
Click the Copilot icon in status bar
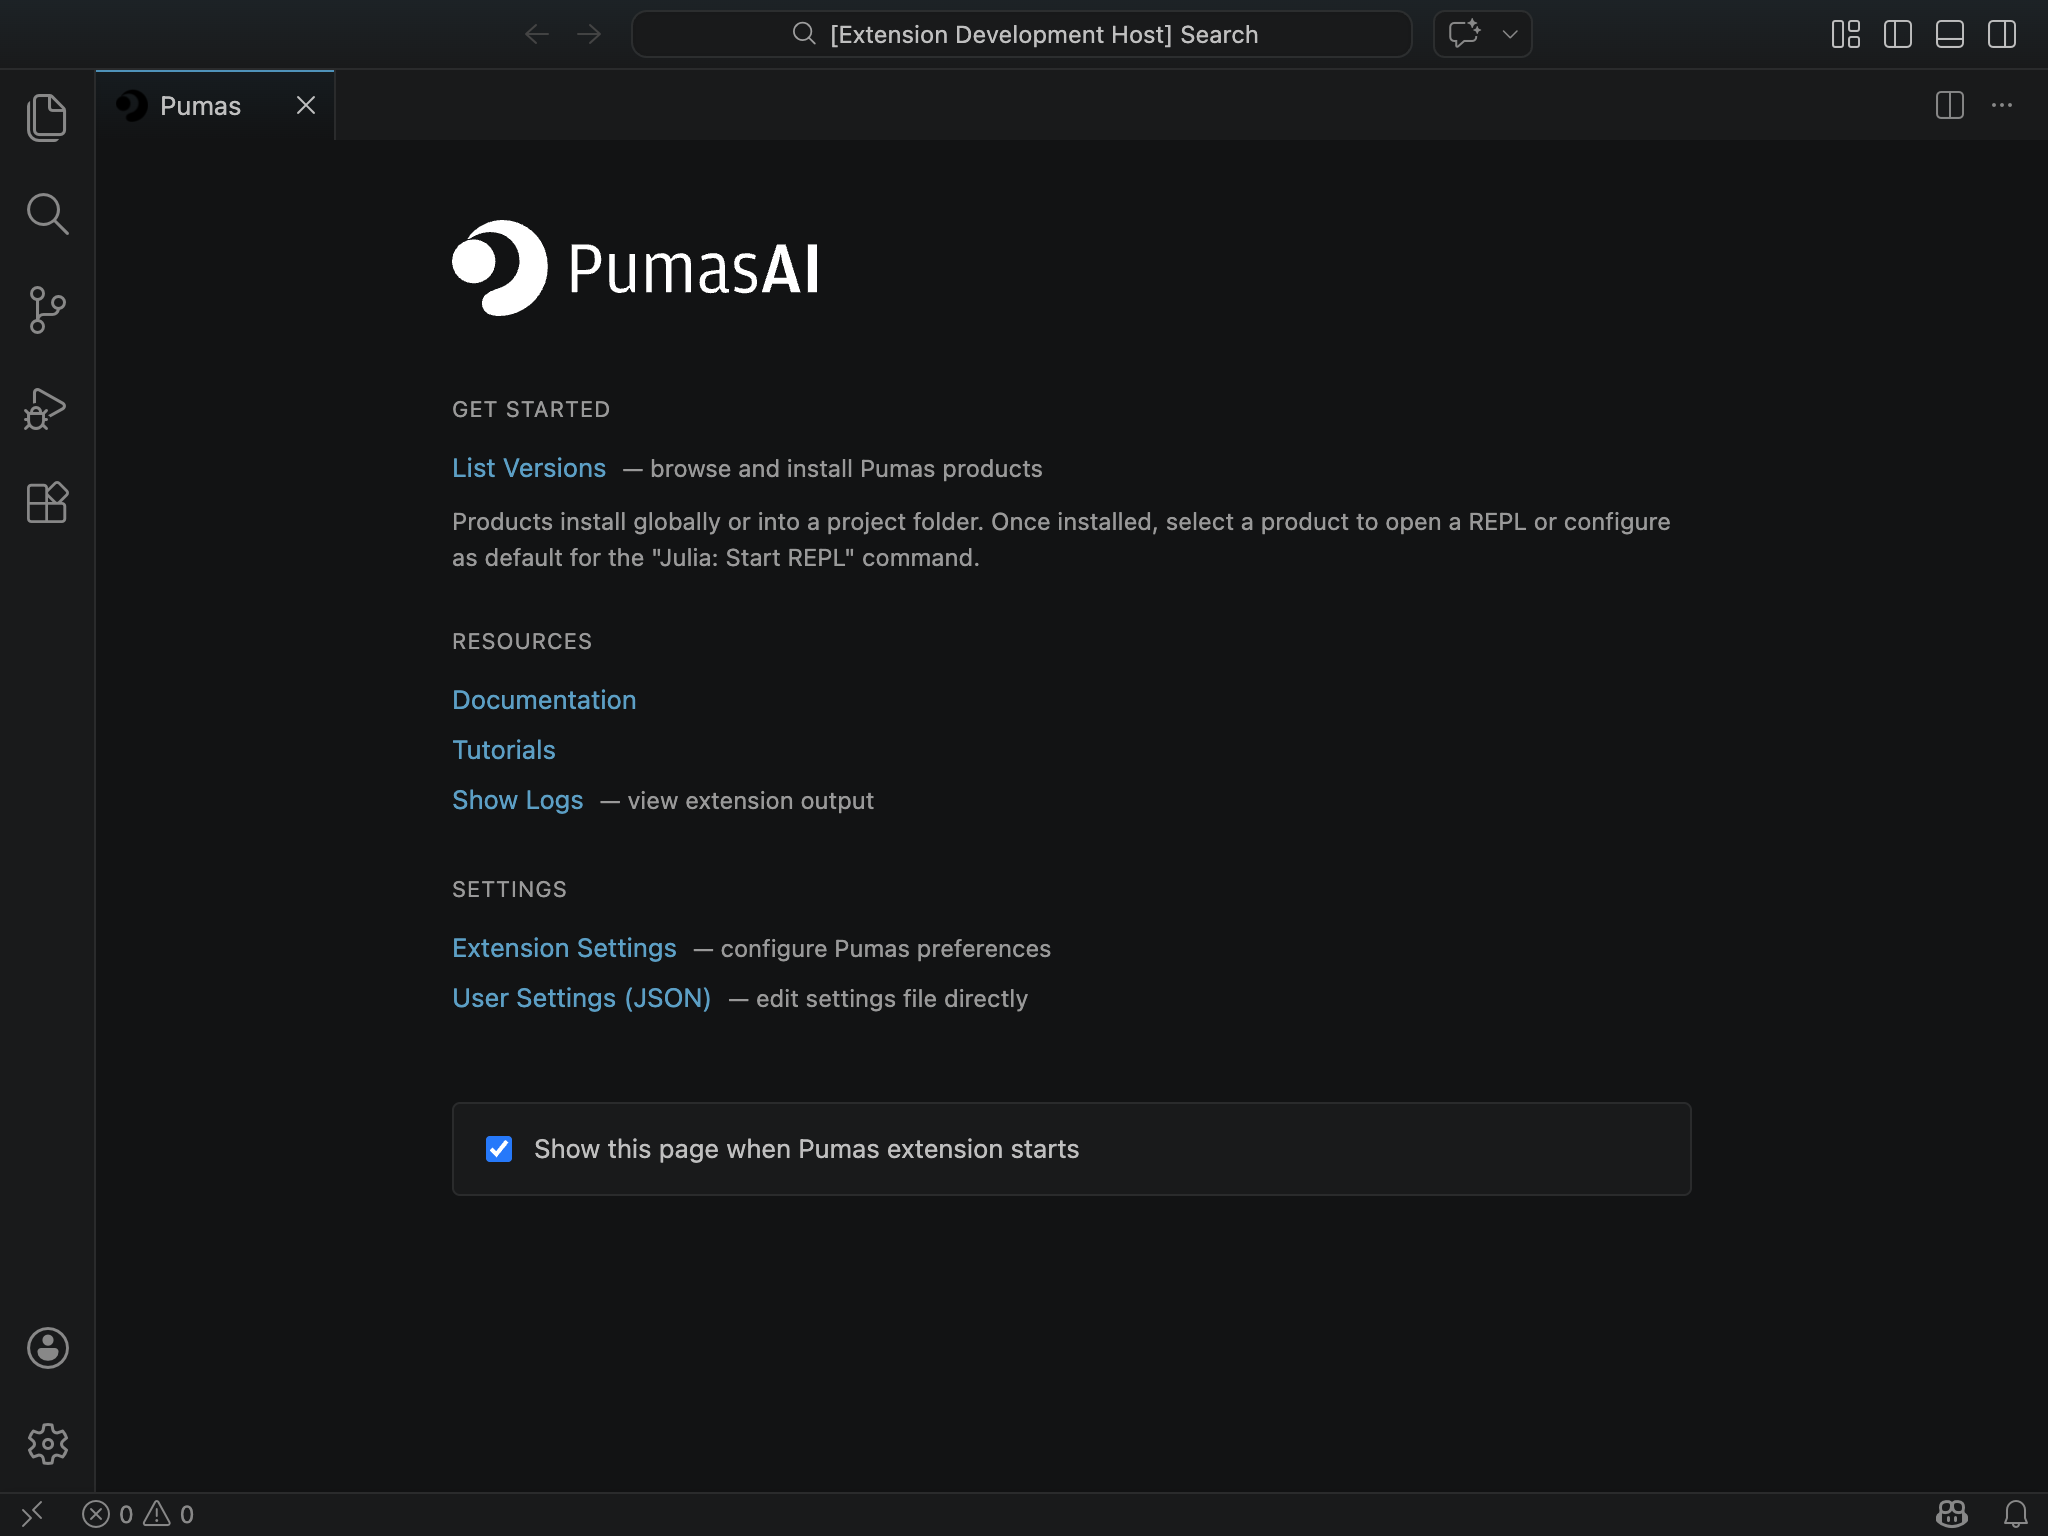click(1951, 1513)
